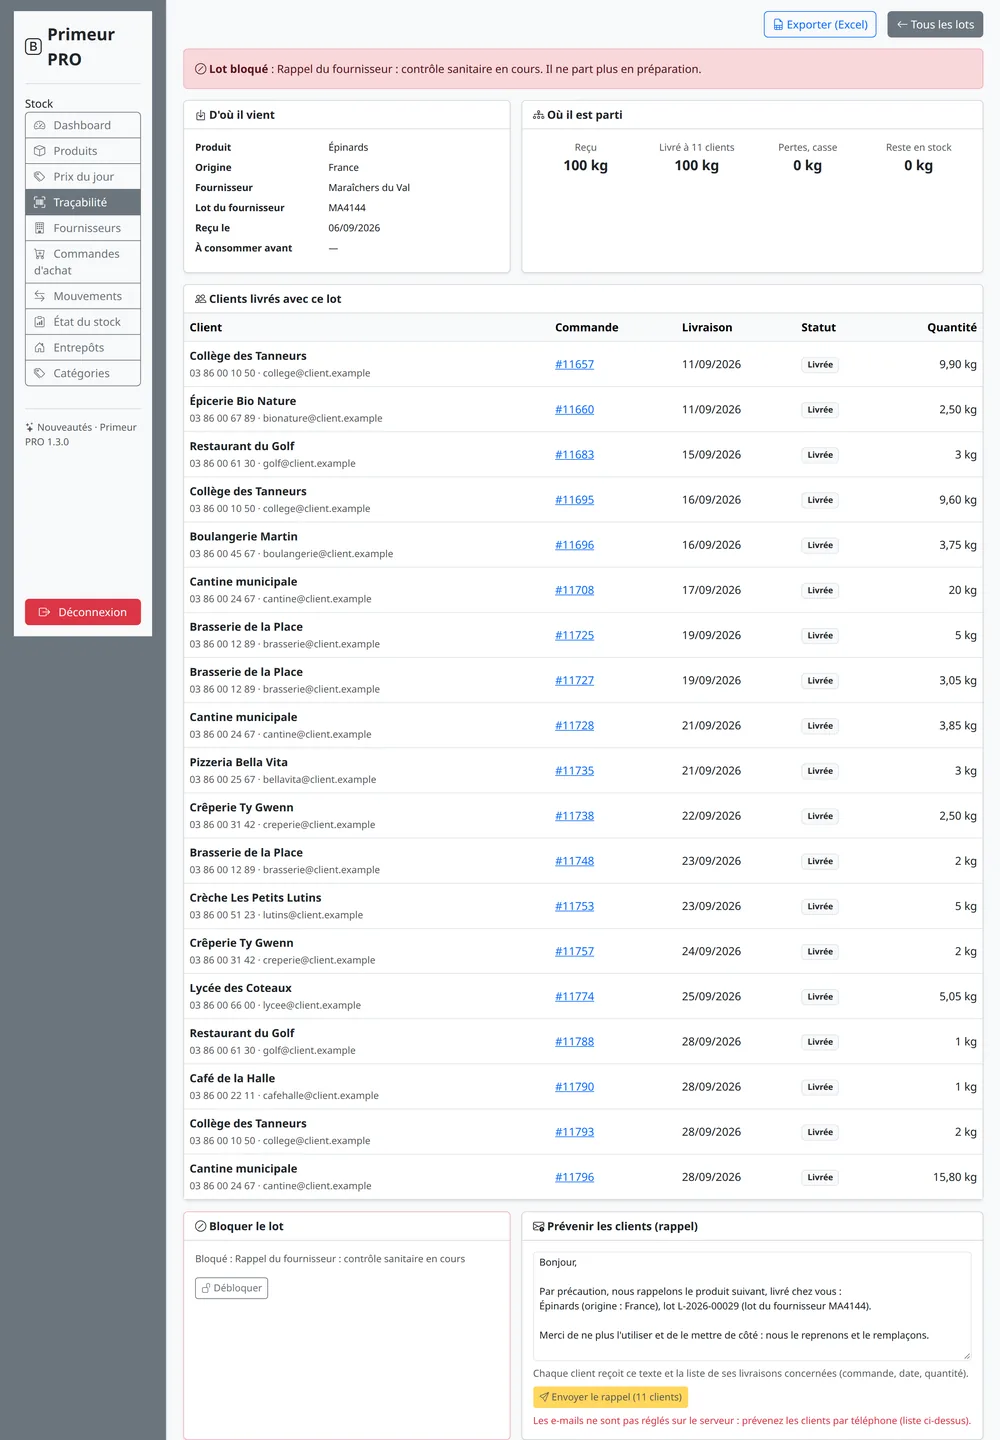This screenshot has height=1440, width=1000.
Task: Click the Produits box icon in sidebar
Action: [40, 151]
